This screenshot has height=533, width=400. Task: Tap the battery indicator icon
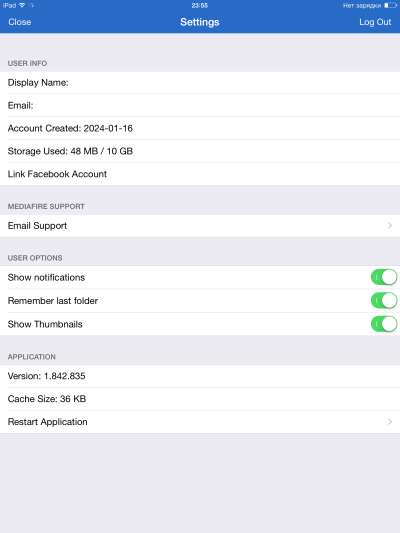click(x=390, y=5)
